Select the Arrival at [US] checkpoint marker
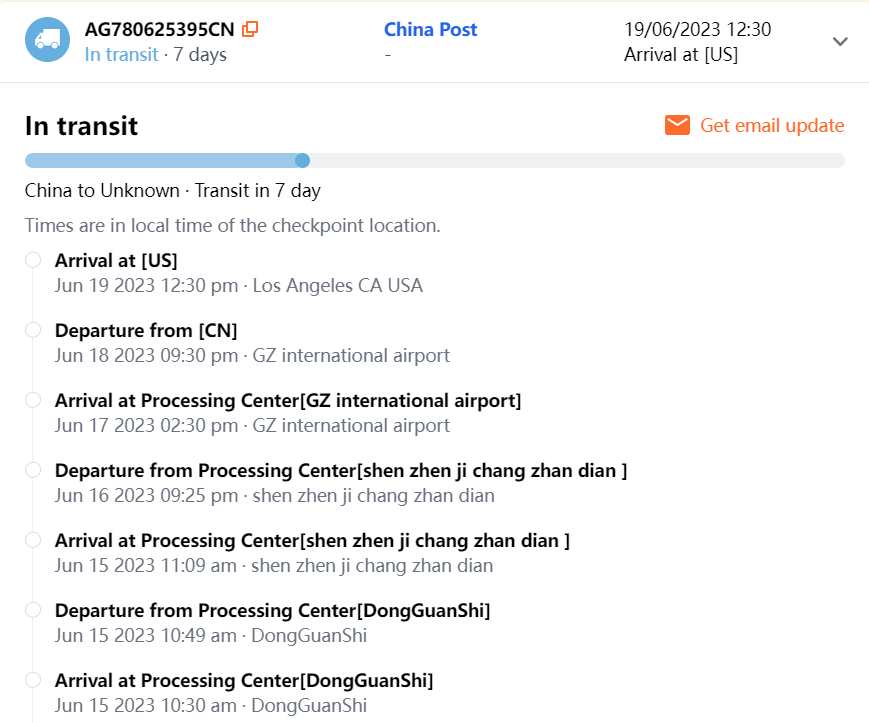This screenshot has height=723, width=869. pyautogui.click(x=33, y=260)
